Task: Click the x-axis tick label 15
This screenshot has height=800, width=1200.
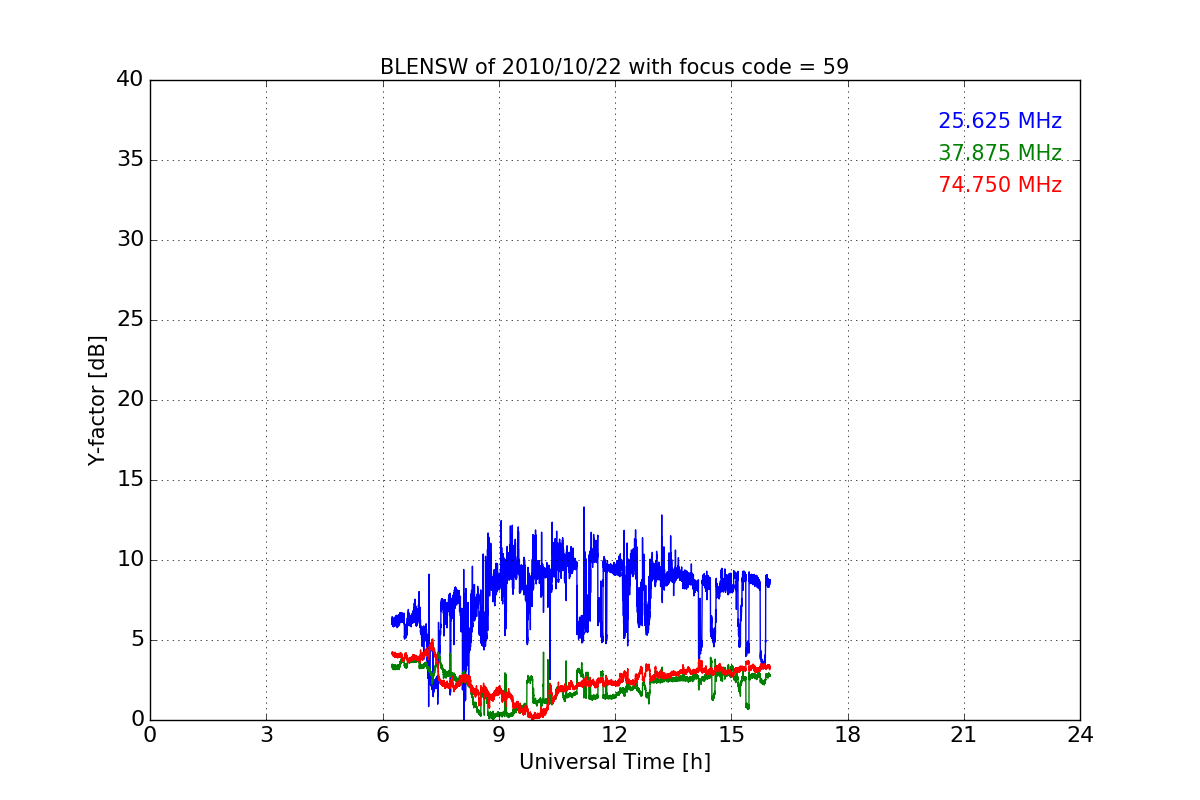Action: (x=731, y=735)
